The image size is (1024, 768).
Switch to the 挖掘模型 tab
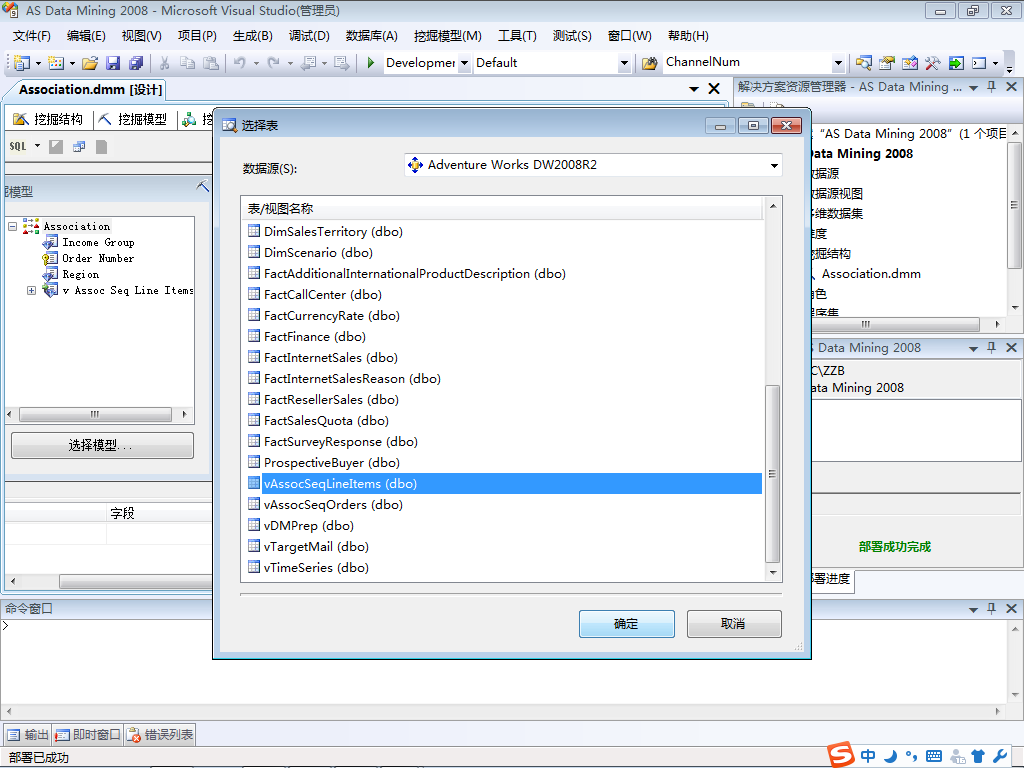click(134, 119)
